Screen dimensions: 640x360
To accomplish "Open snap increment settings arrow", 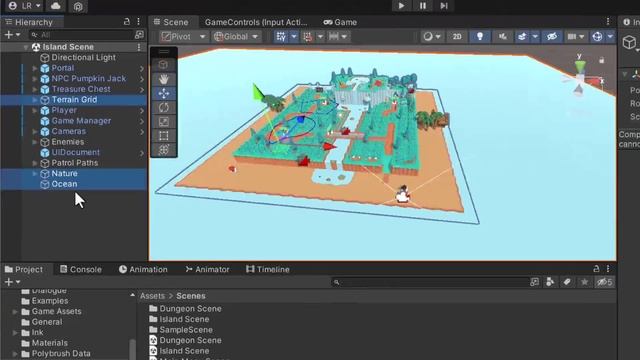I will tap(321, 37).
